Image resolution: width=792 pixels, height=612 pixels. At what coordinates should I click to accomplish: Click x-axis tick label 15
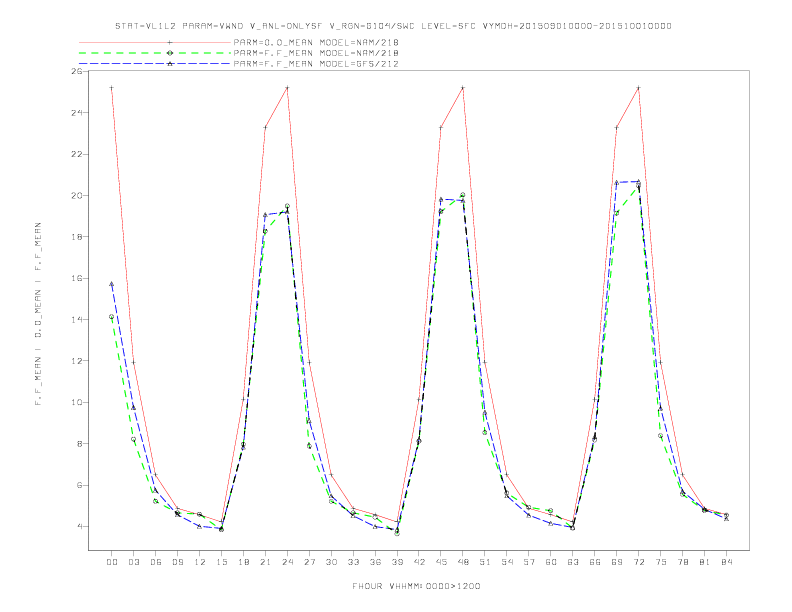tap(221, 562)
